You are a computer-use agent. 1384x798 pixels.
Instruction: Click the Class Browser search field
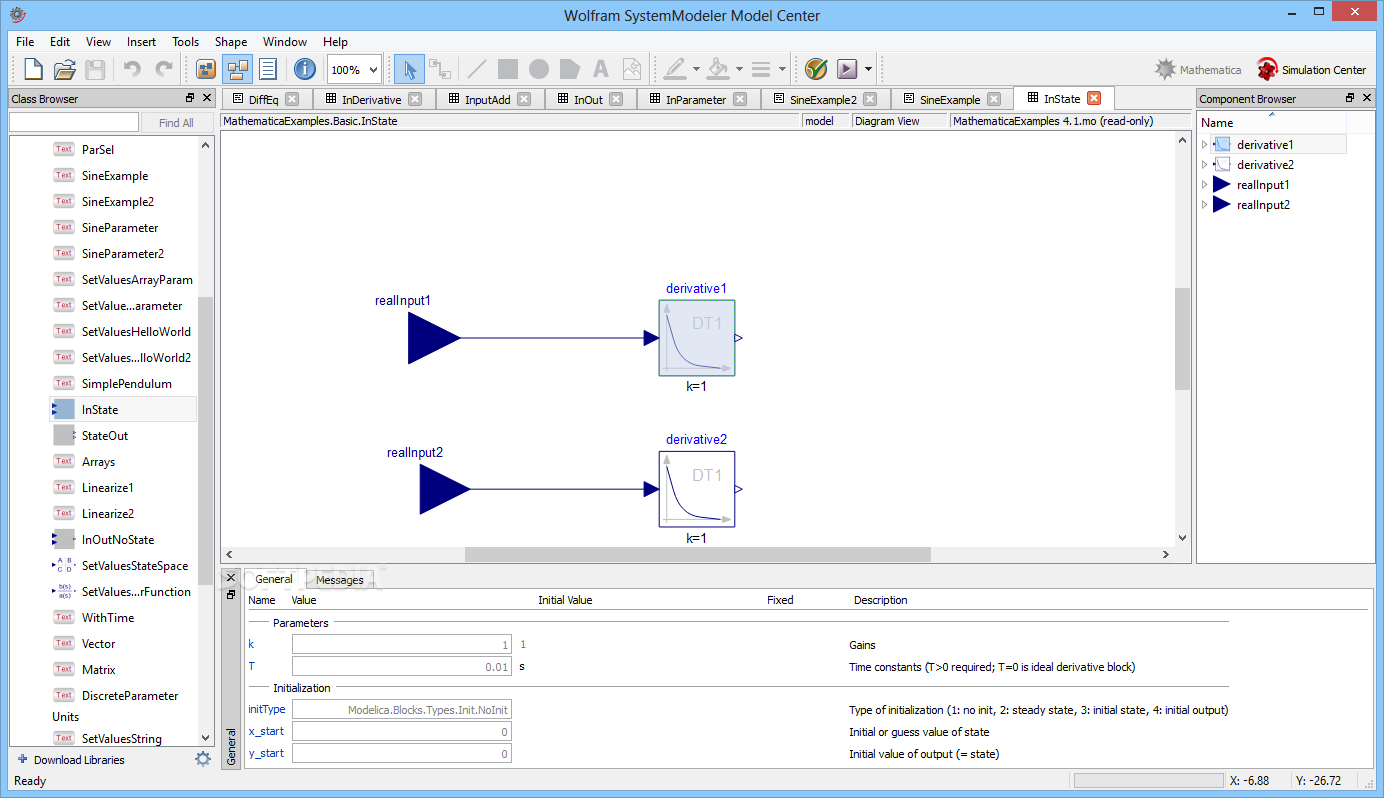click(74, 122)
